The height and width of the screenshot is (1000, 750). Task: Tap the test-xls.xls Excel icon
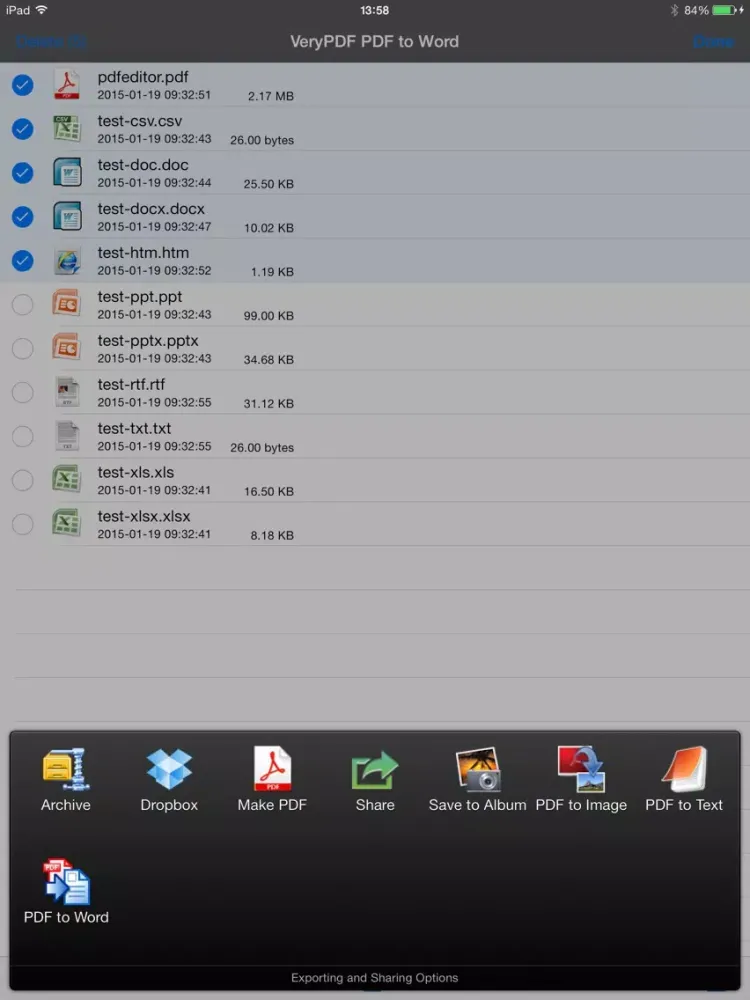pyautogui.click(x=67, y=480)
